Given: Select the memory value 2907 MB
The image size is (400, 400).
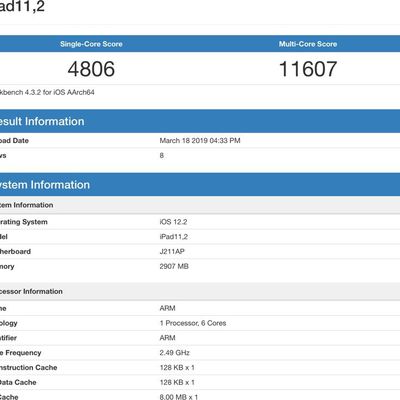Looking at the screenshot, I should pyautogui.click(x=174, y=266).
